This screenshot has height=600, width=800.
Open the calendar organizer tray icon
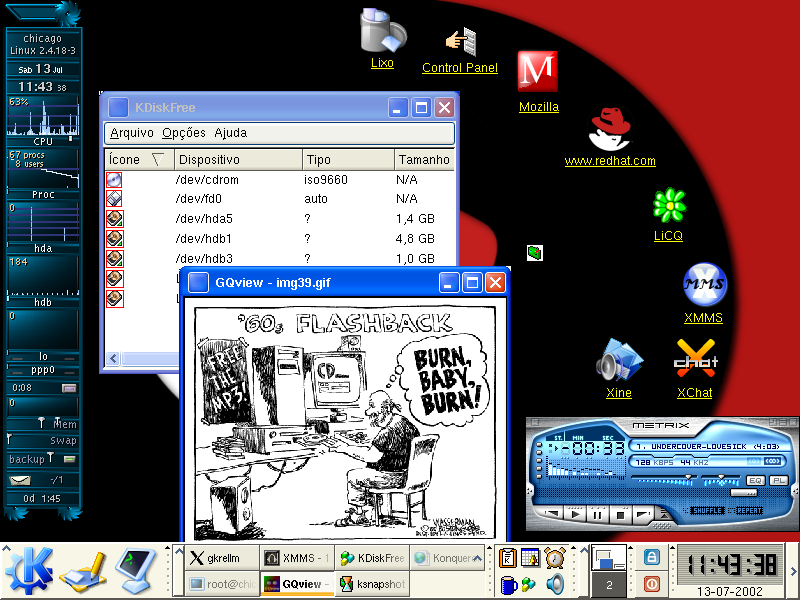click(531, 558)
